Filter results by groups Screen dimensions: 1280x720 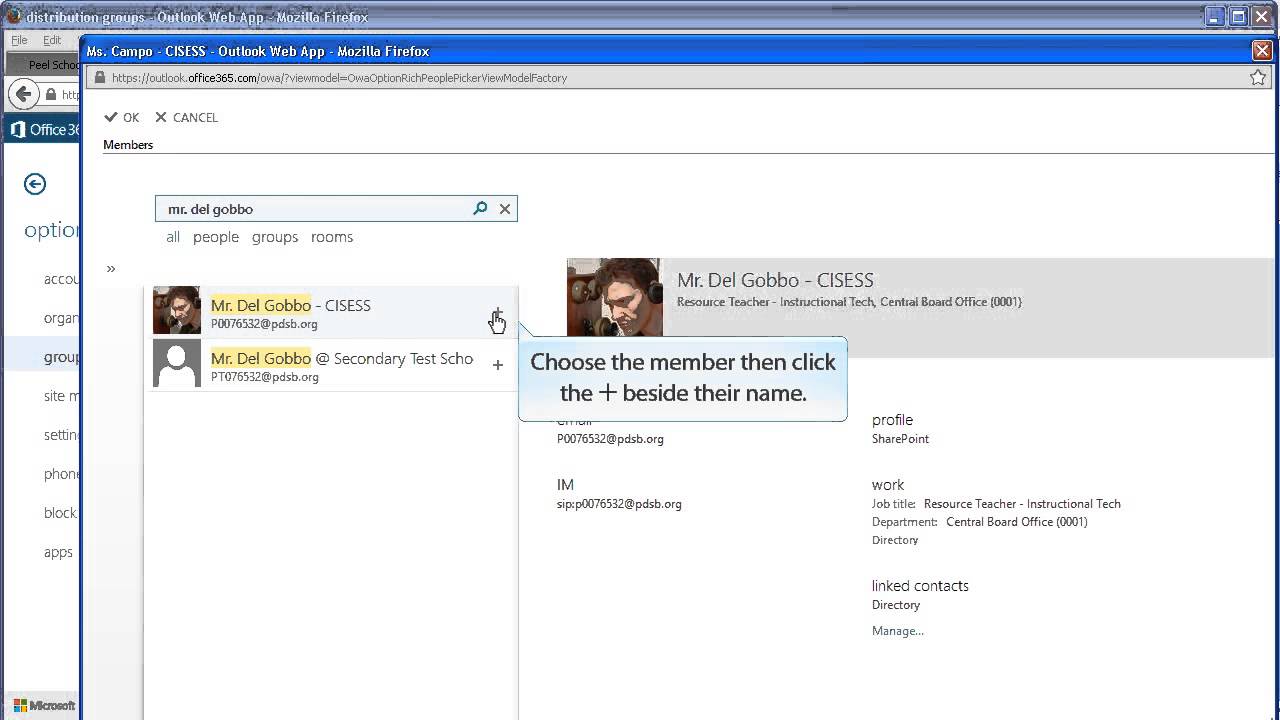click(x=275, y=237)
